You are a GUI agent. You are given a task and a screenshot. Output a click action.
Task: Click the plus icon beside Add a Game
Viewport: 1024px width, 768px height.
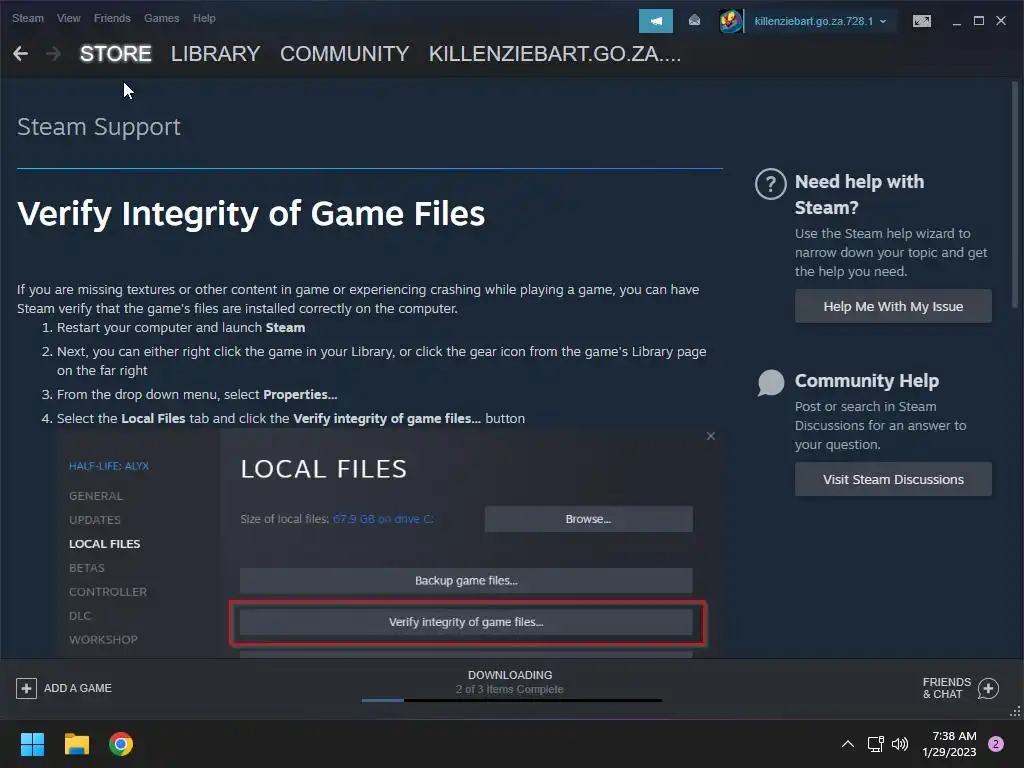pos(26,688)
